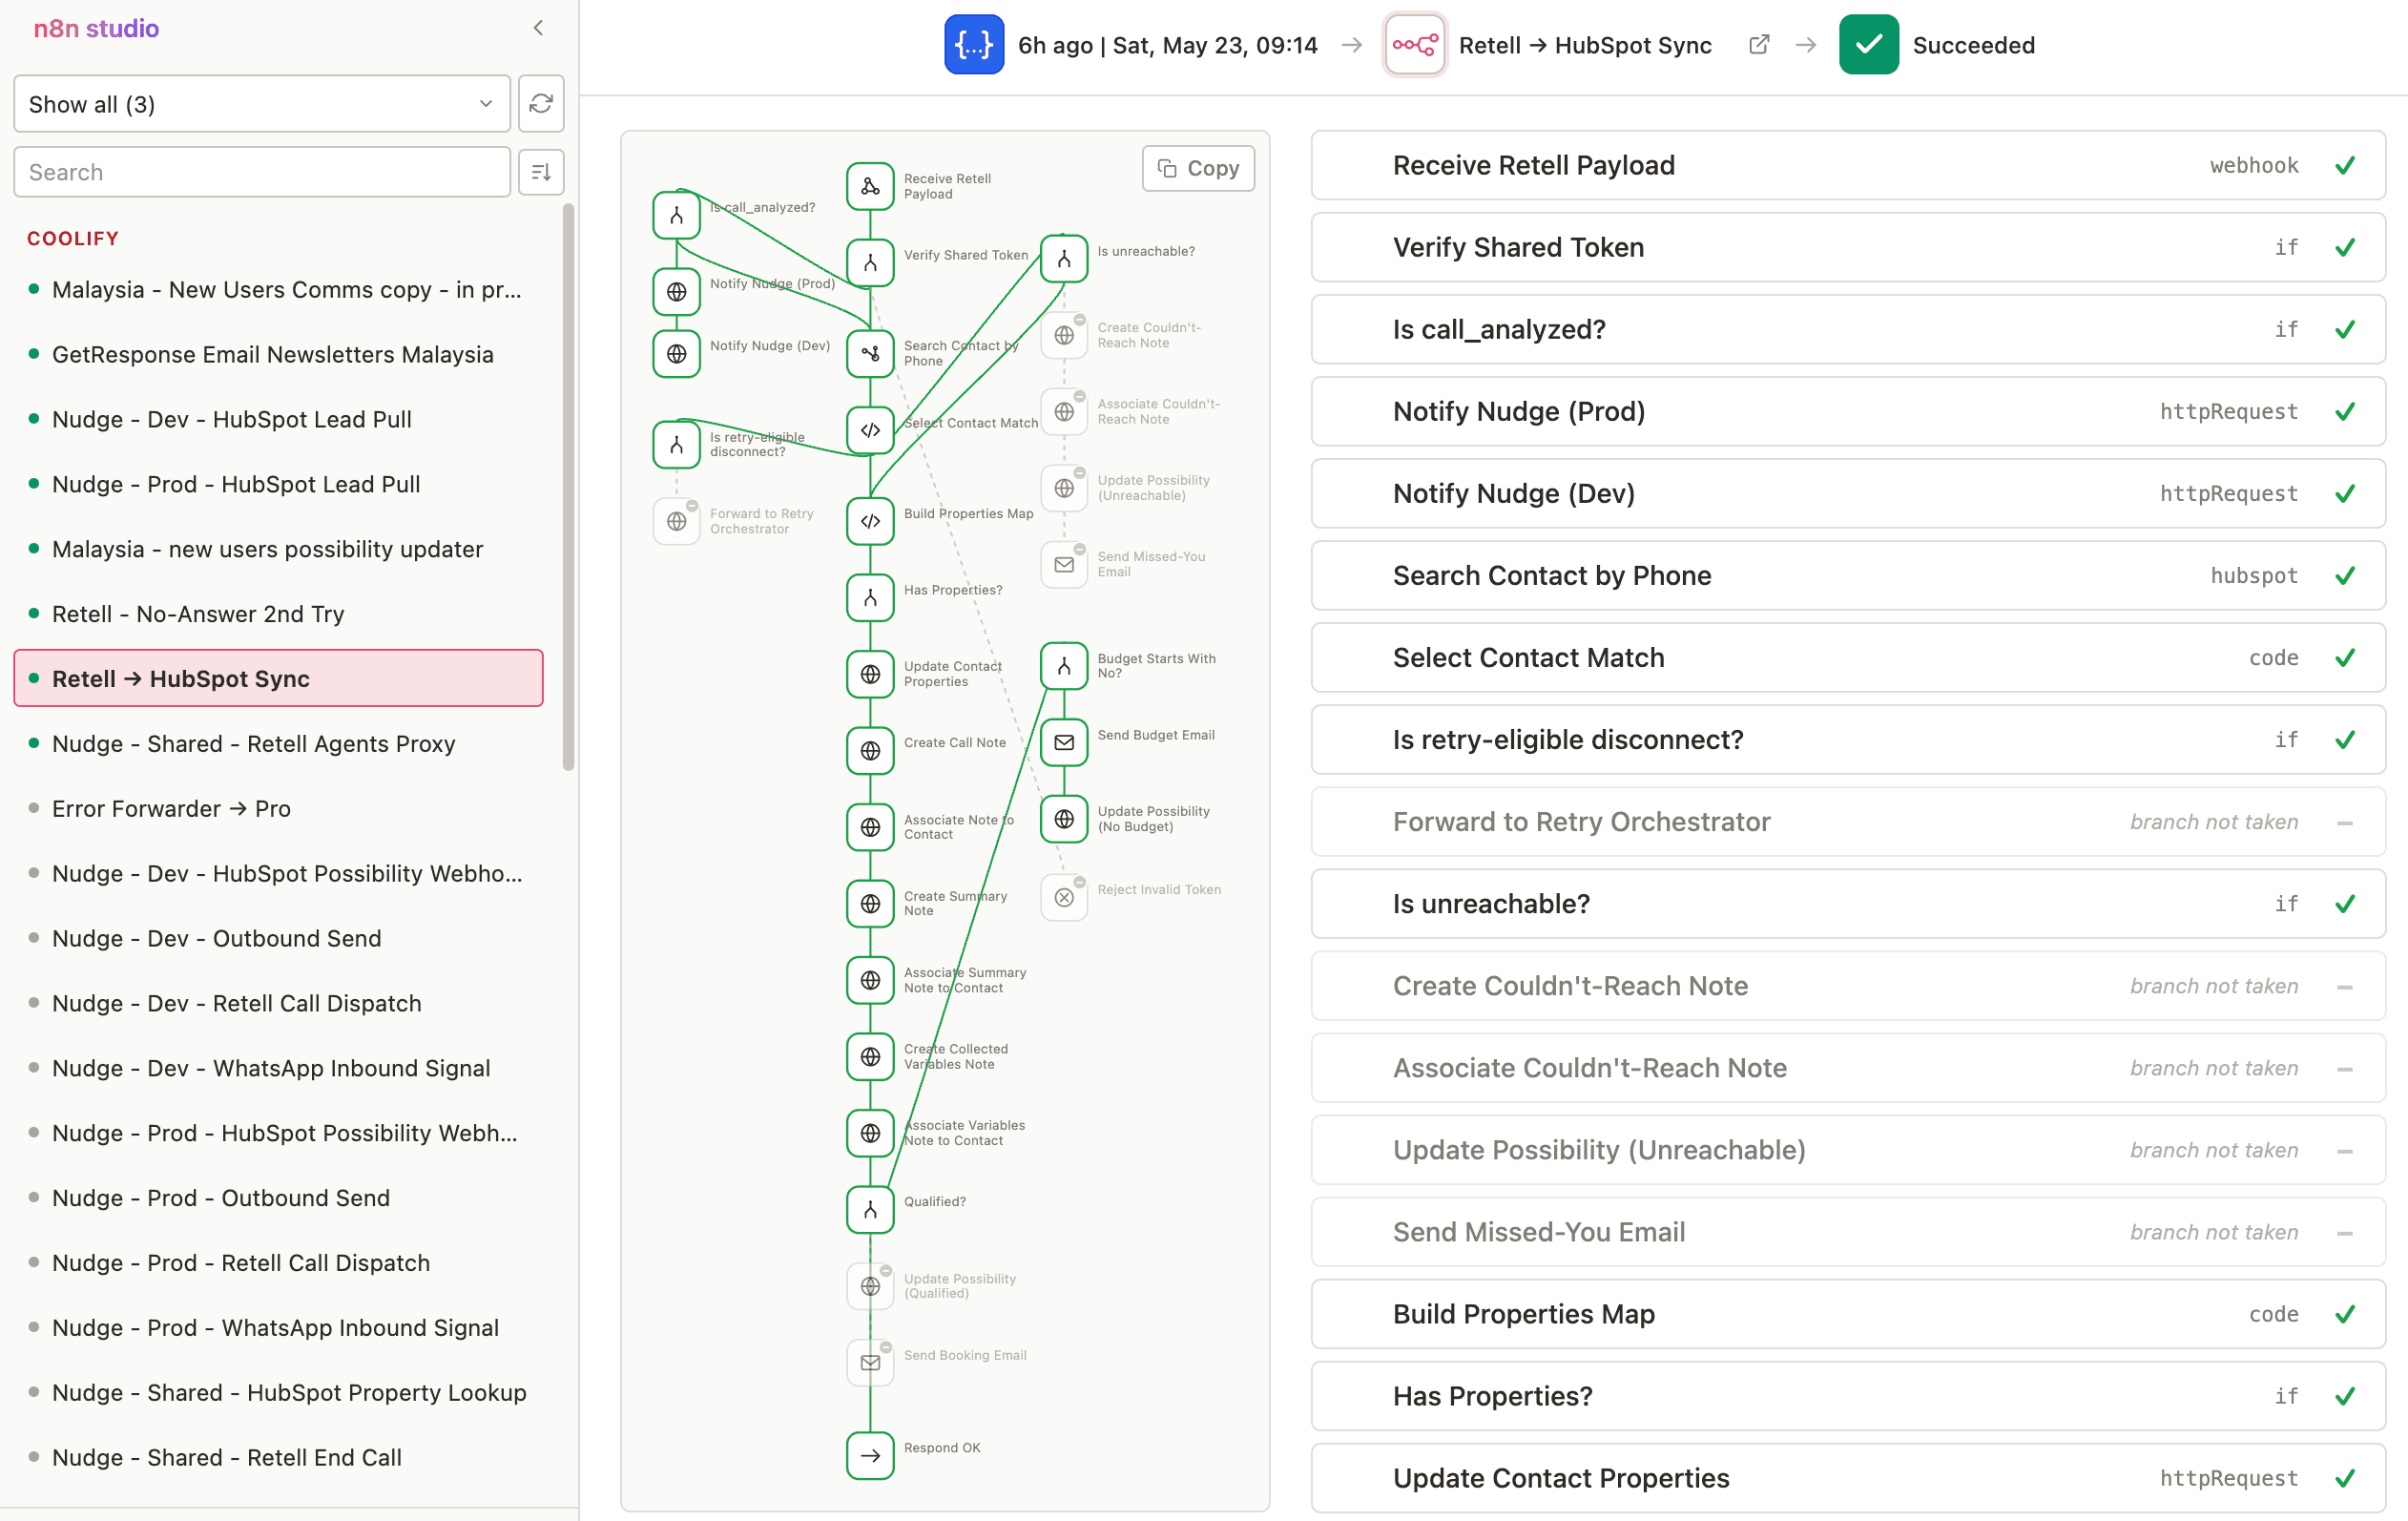Expand the Verify Shared Token step row
Image resolution: width=2408 pixels, height=1521 pixels.
point(1848,247)
